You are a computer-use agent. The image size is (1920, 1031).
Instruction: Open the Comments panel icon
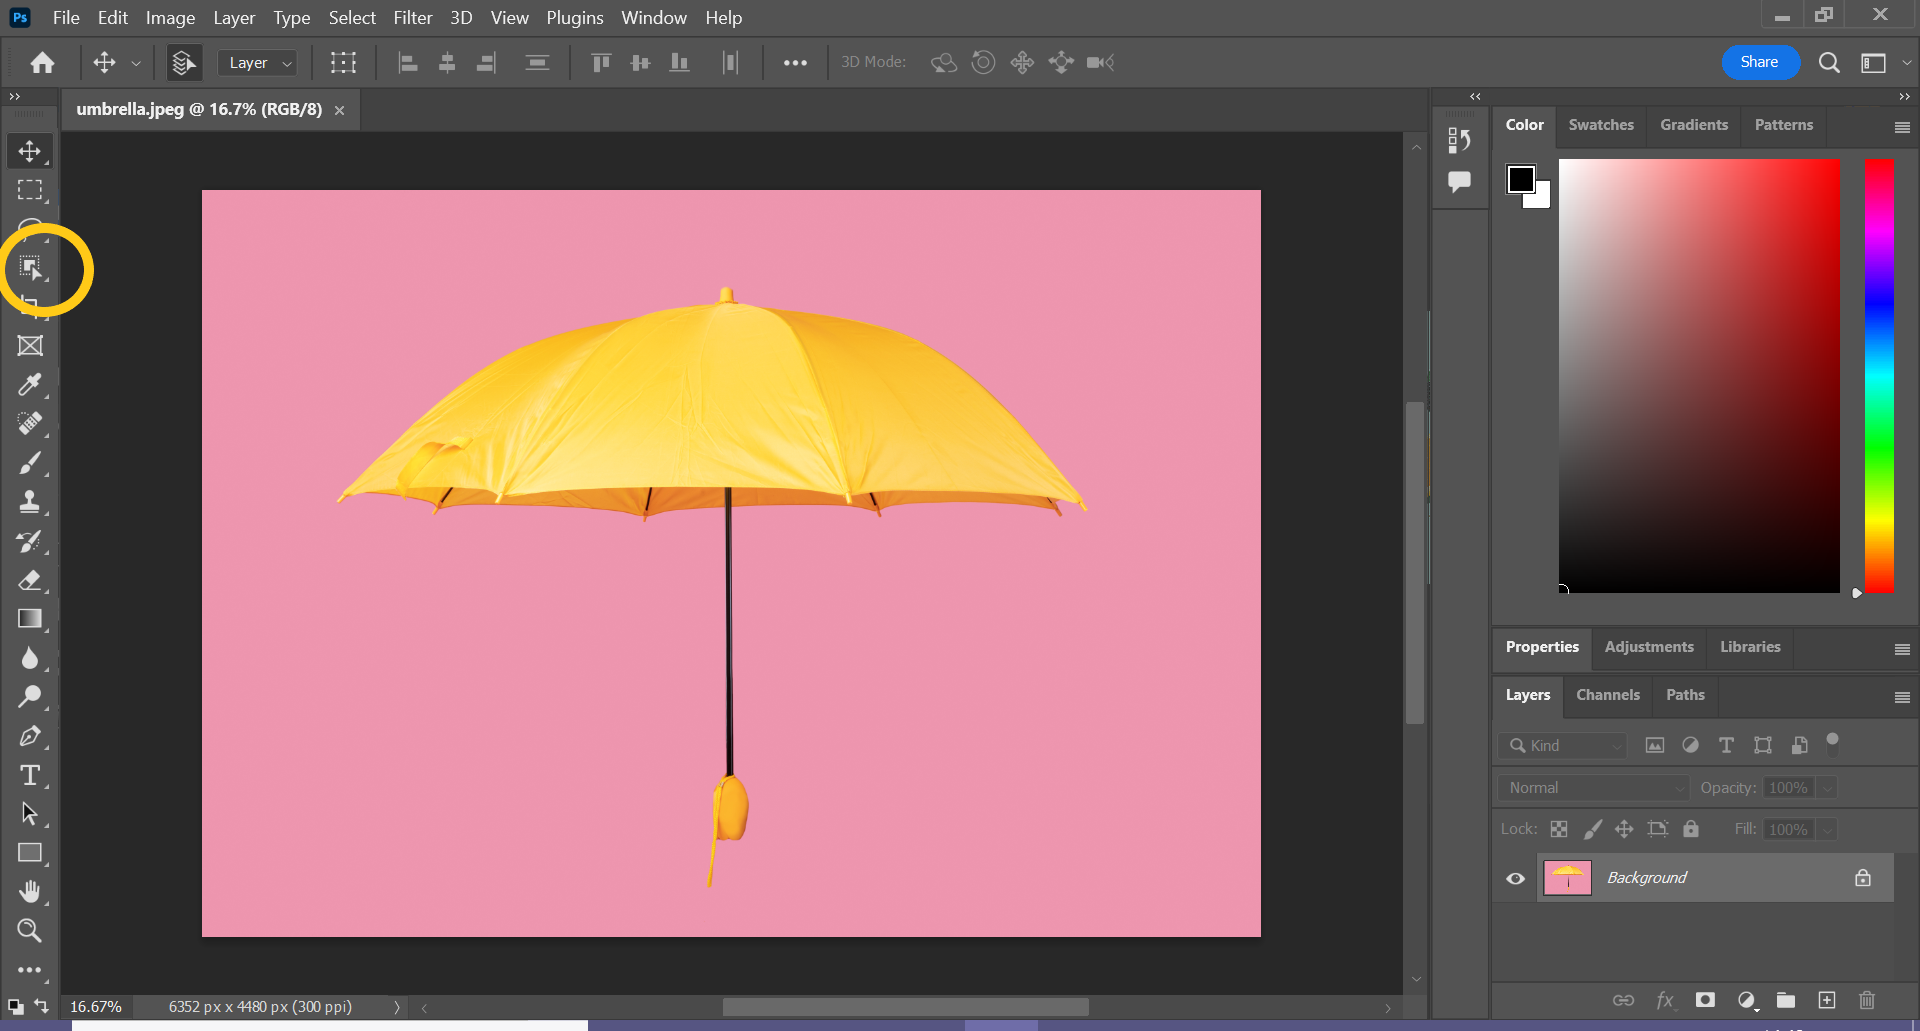tap(1459, 182)
